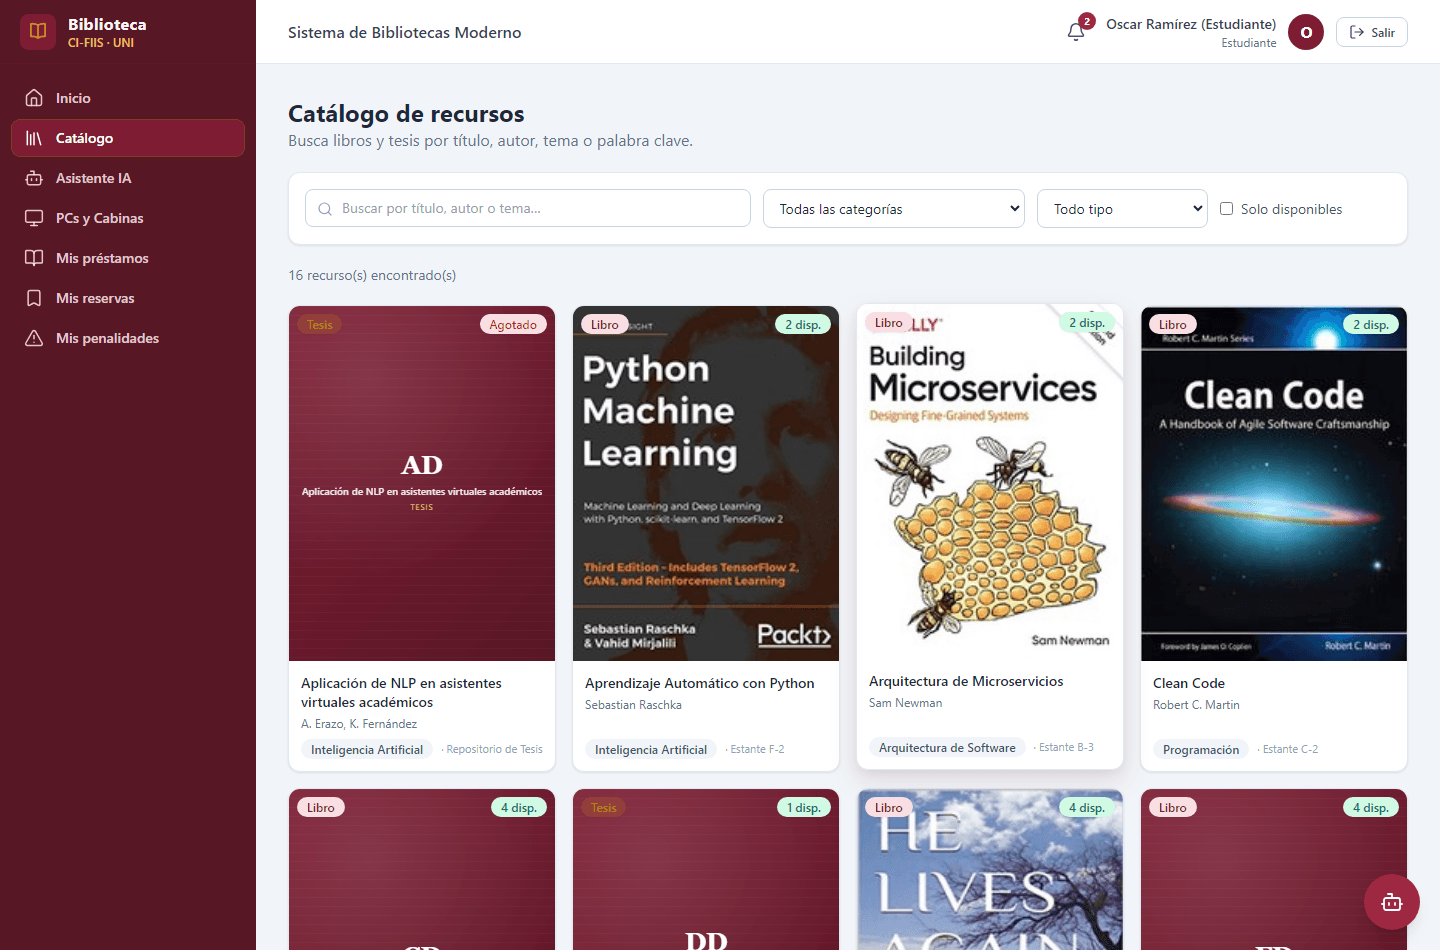Click the Inicio home icon
This screenshot has height=950, width=1440.
[x=34, y=98]
